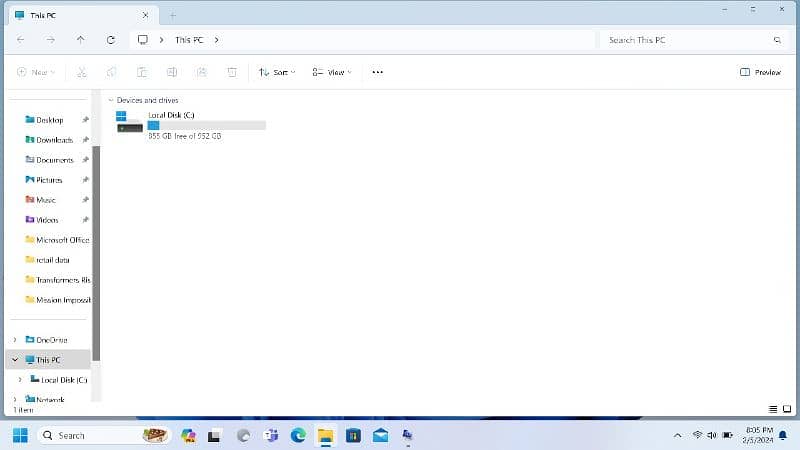Viewport: 800px width, 450px height.
Task: Click the Search This PC field
Action: coord(685,39)
